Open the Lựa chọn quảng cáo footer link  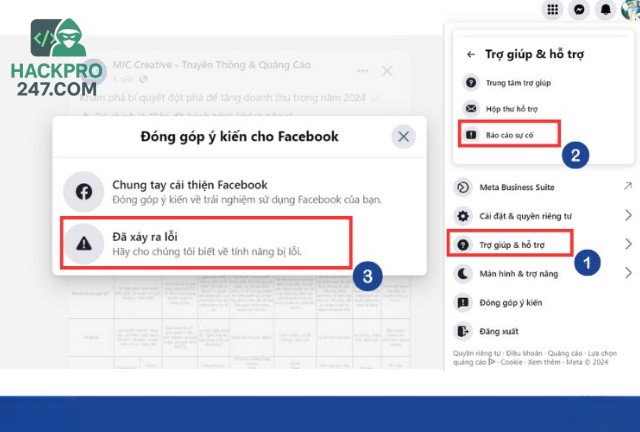tap(535, 358)
